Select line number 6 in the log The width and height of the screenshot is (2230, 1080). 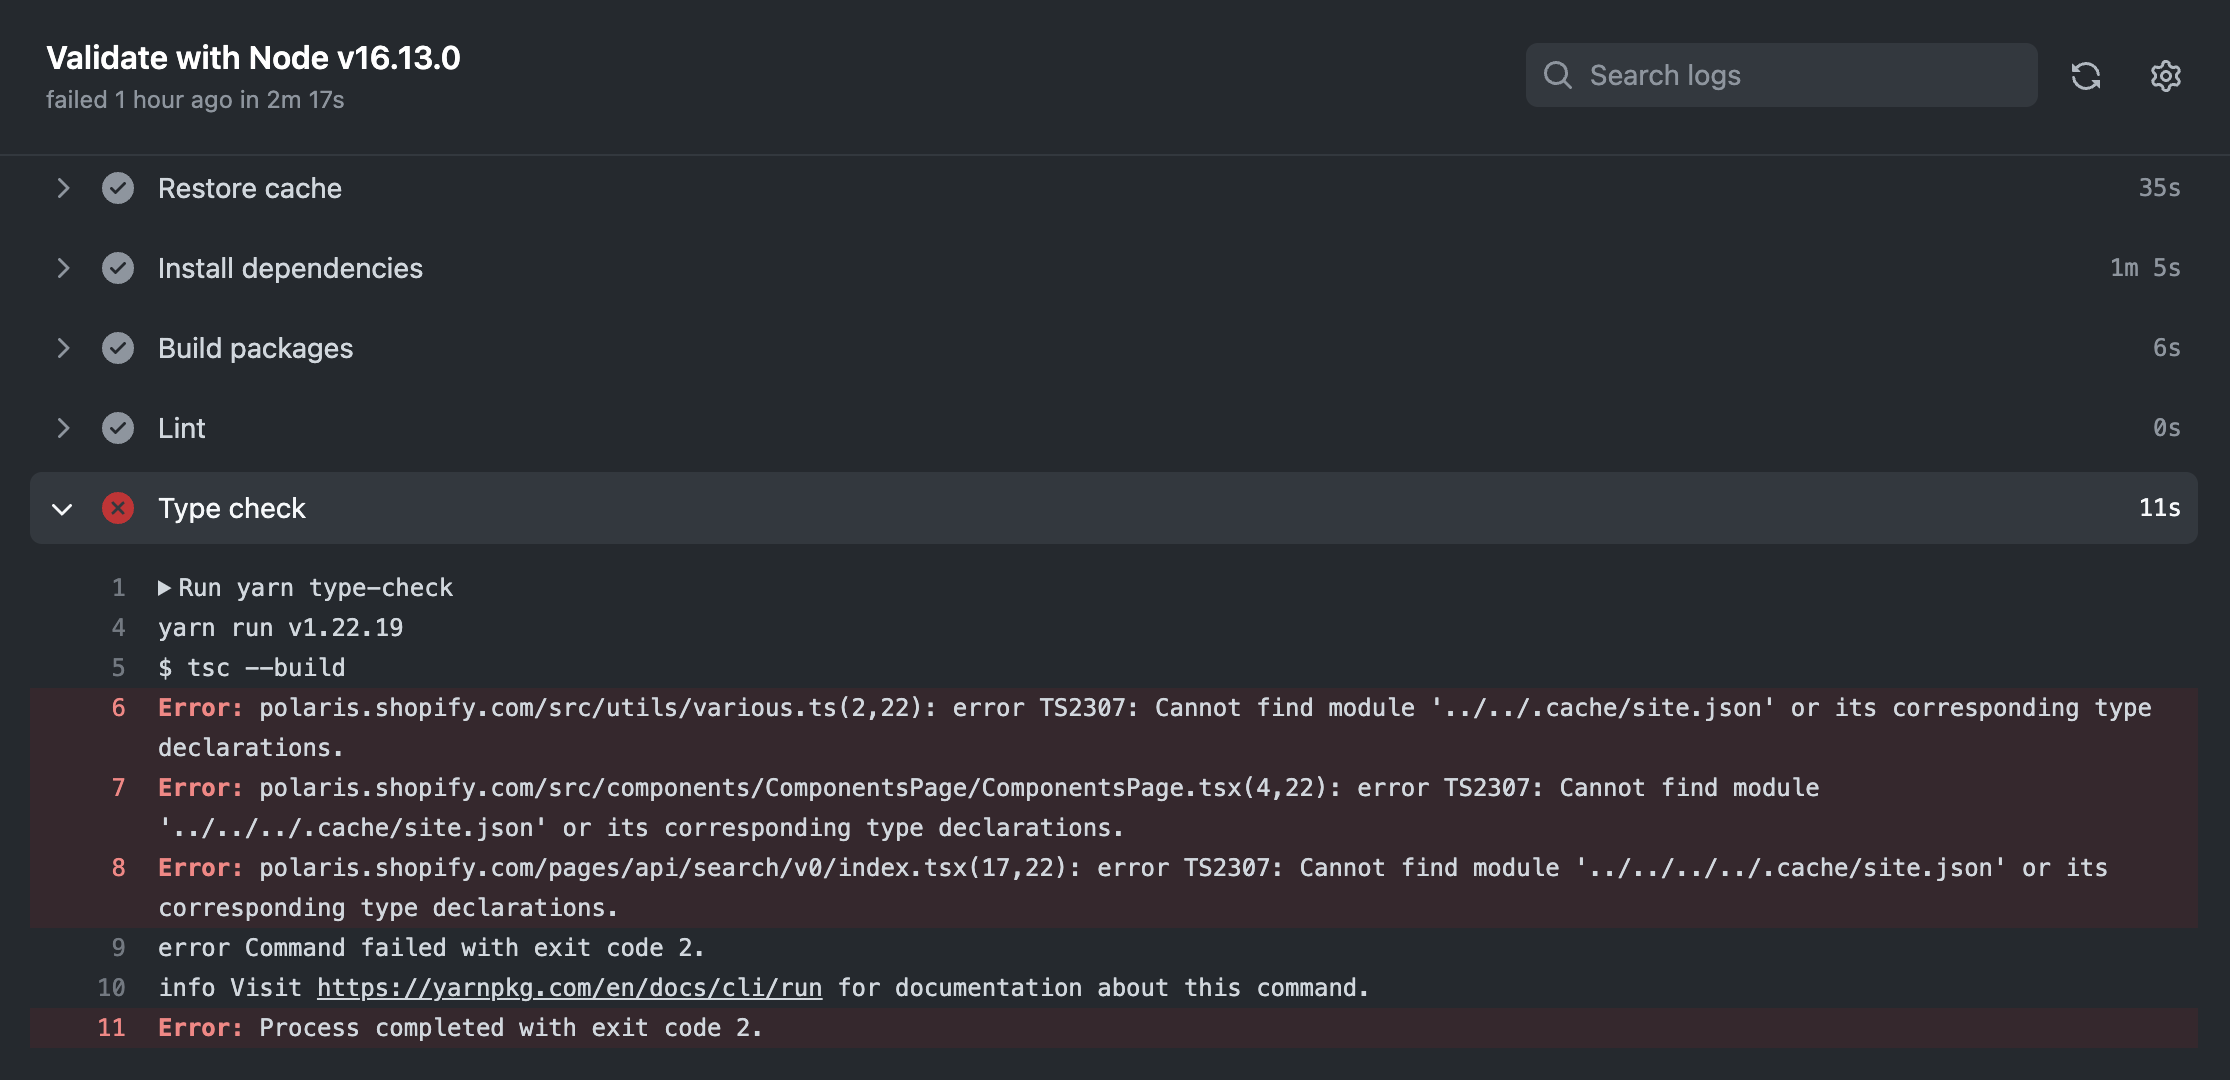pos(119,707)
